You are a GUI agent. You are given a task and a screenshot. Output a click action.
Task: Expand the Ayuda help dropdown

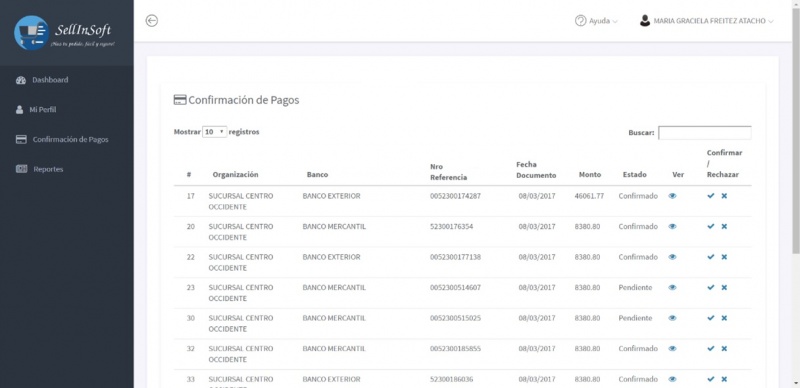point(596,21)
